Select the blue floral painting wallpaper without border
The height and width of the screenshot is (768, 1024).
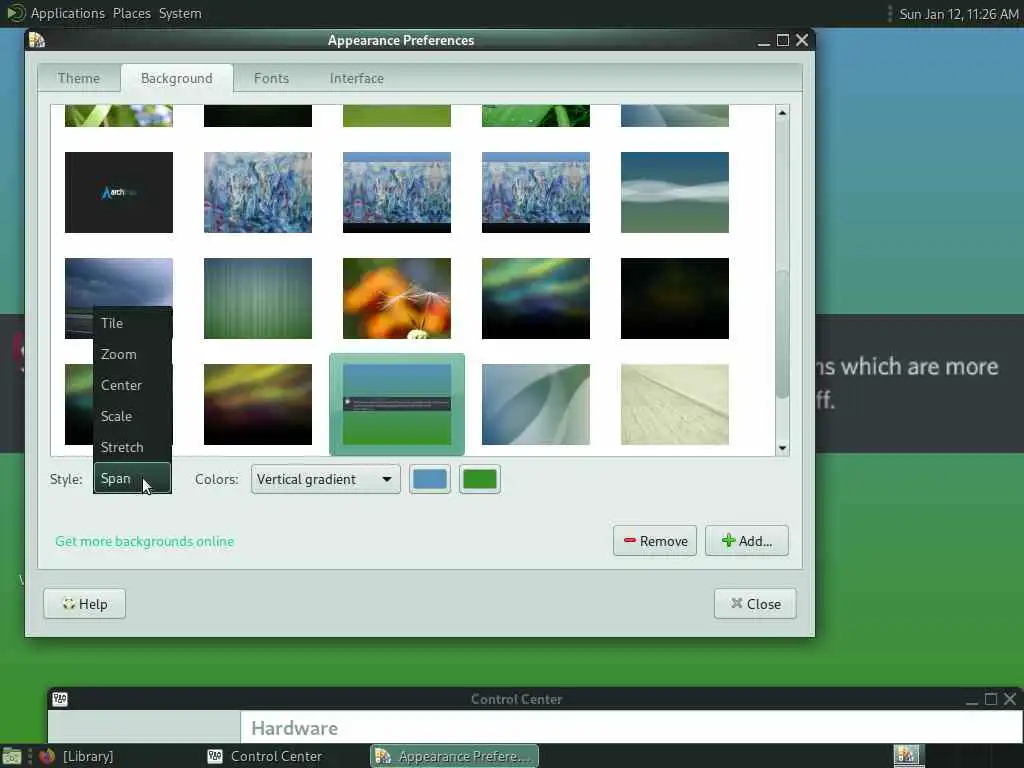[258, 192]
